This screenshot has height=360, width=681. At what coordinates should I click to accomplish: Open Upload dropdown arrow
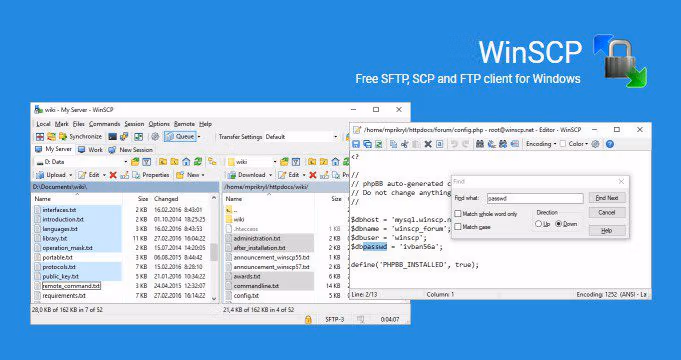[x=71, y=175]
